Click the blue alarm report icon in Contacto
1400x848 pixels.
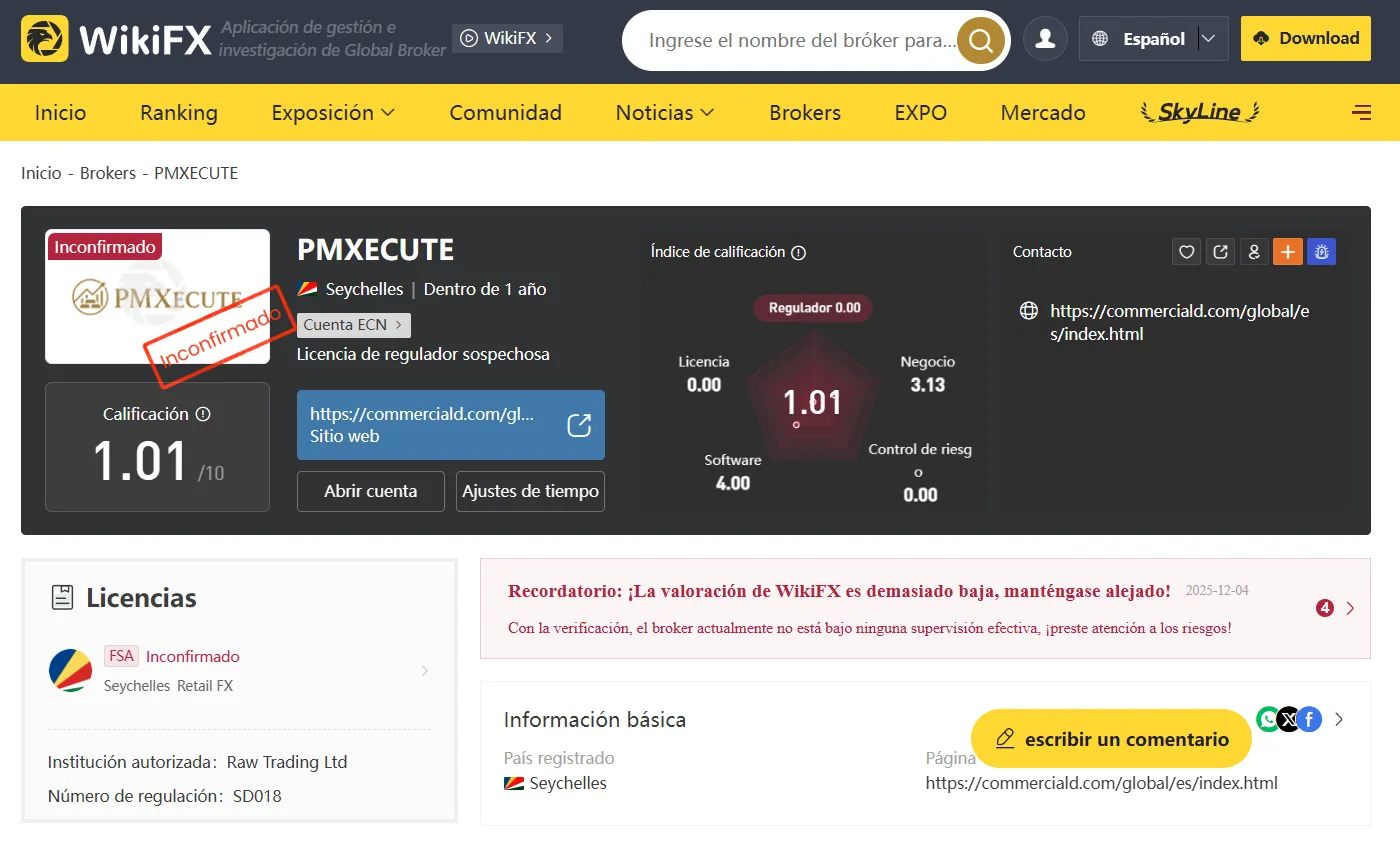1322,252
